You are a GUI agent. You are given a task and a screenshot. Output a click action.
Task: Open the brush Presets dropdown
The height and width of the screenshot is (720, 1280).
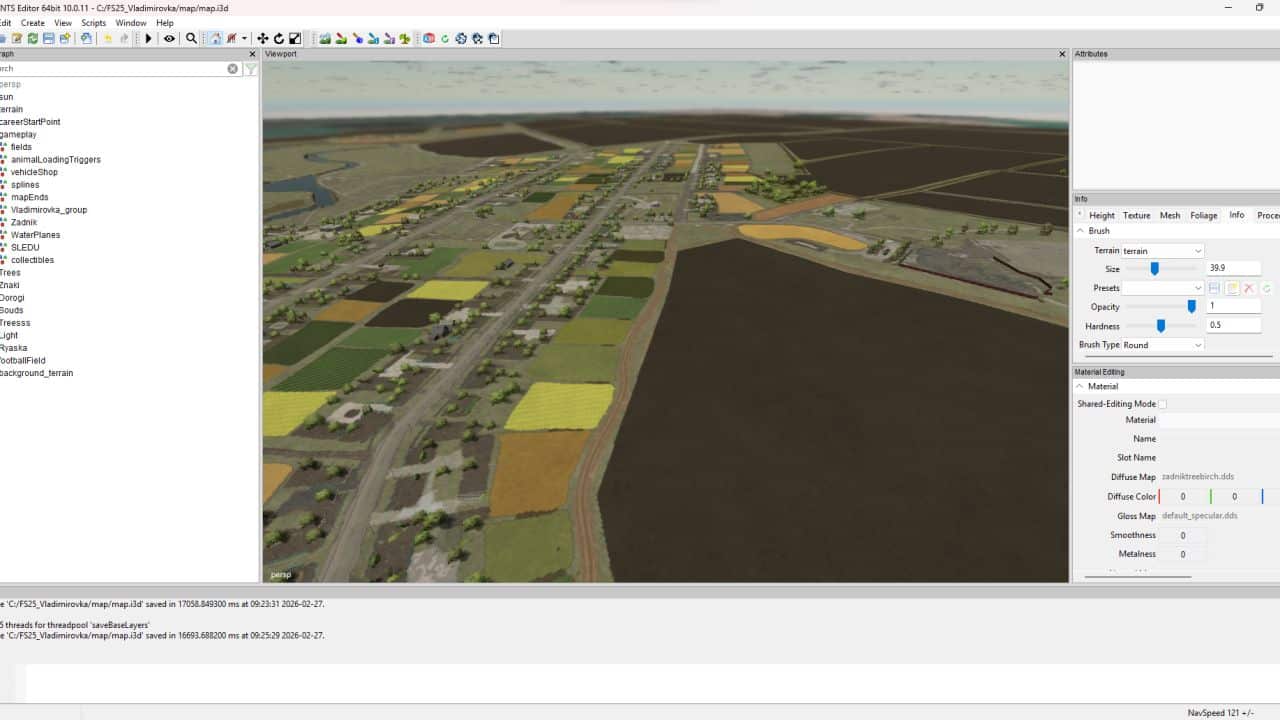1162,288
